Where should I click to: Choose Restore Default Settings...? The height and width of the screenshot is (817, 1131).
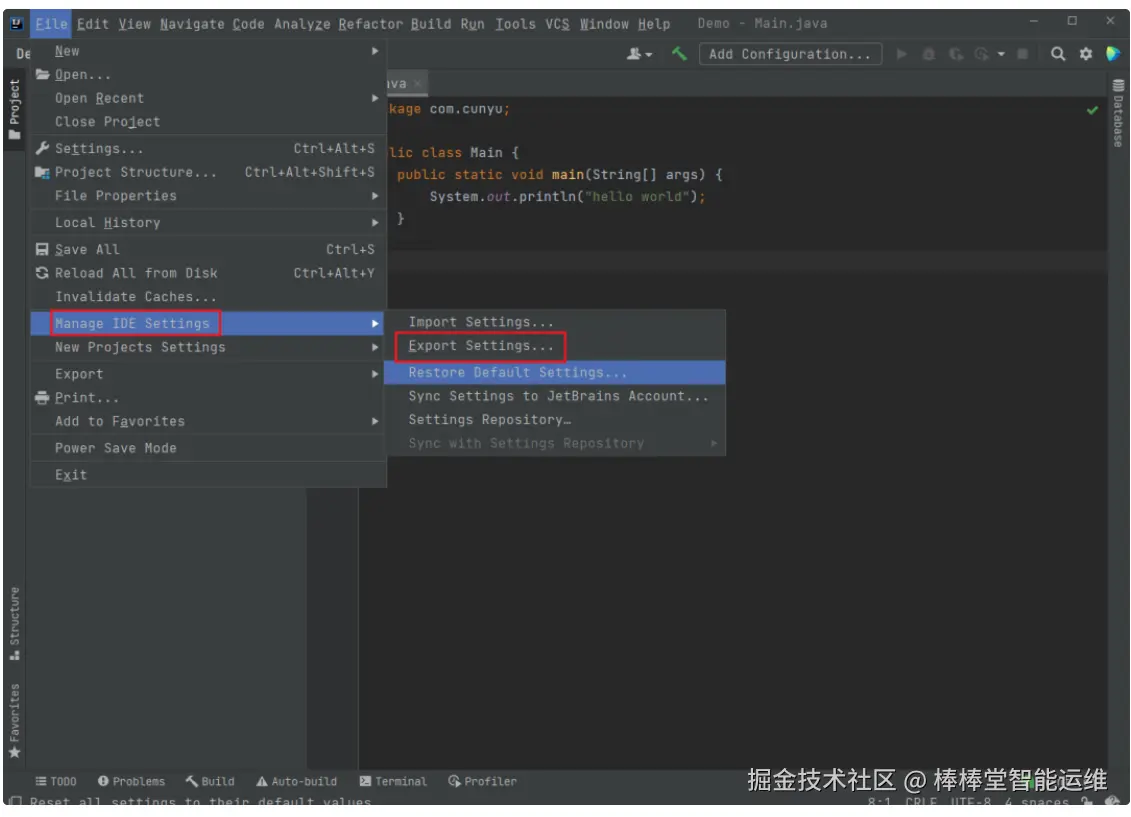(554, 373)
